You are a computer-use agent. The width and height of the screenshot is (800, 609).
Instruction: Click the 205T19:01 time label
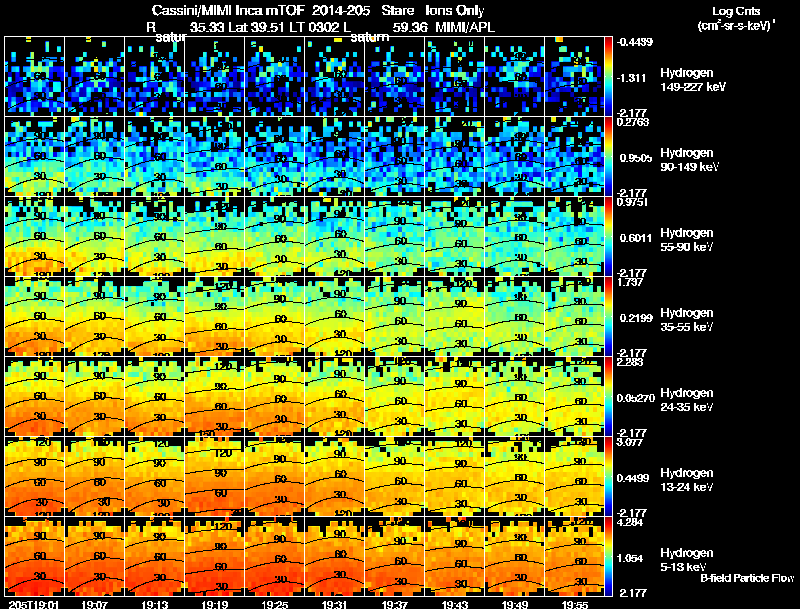point(33,604)
